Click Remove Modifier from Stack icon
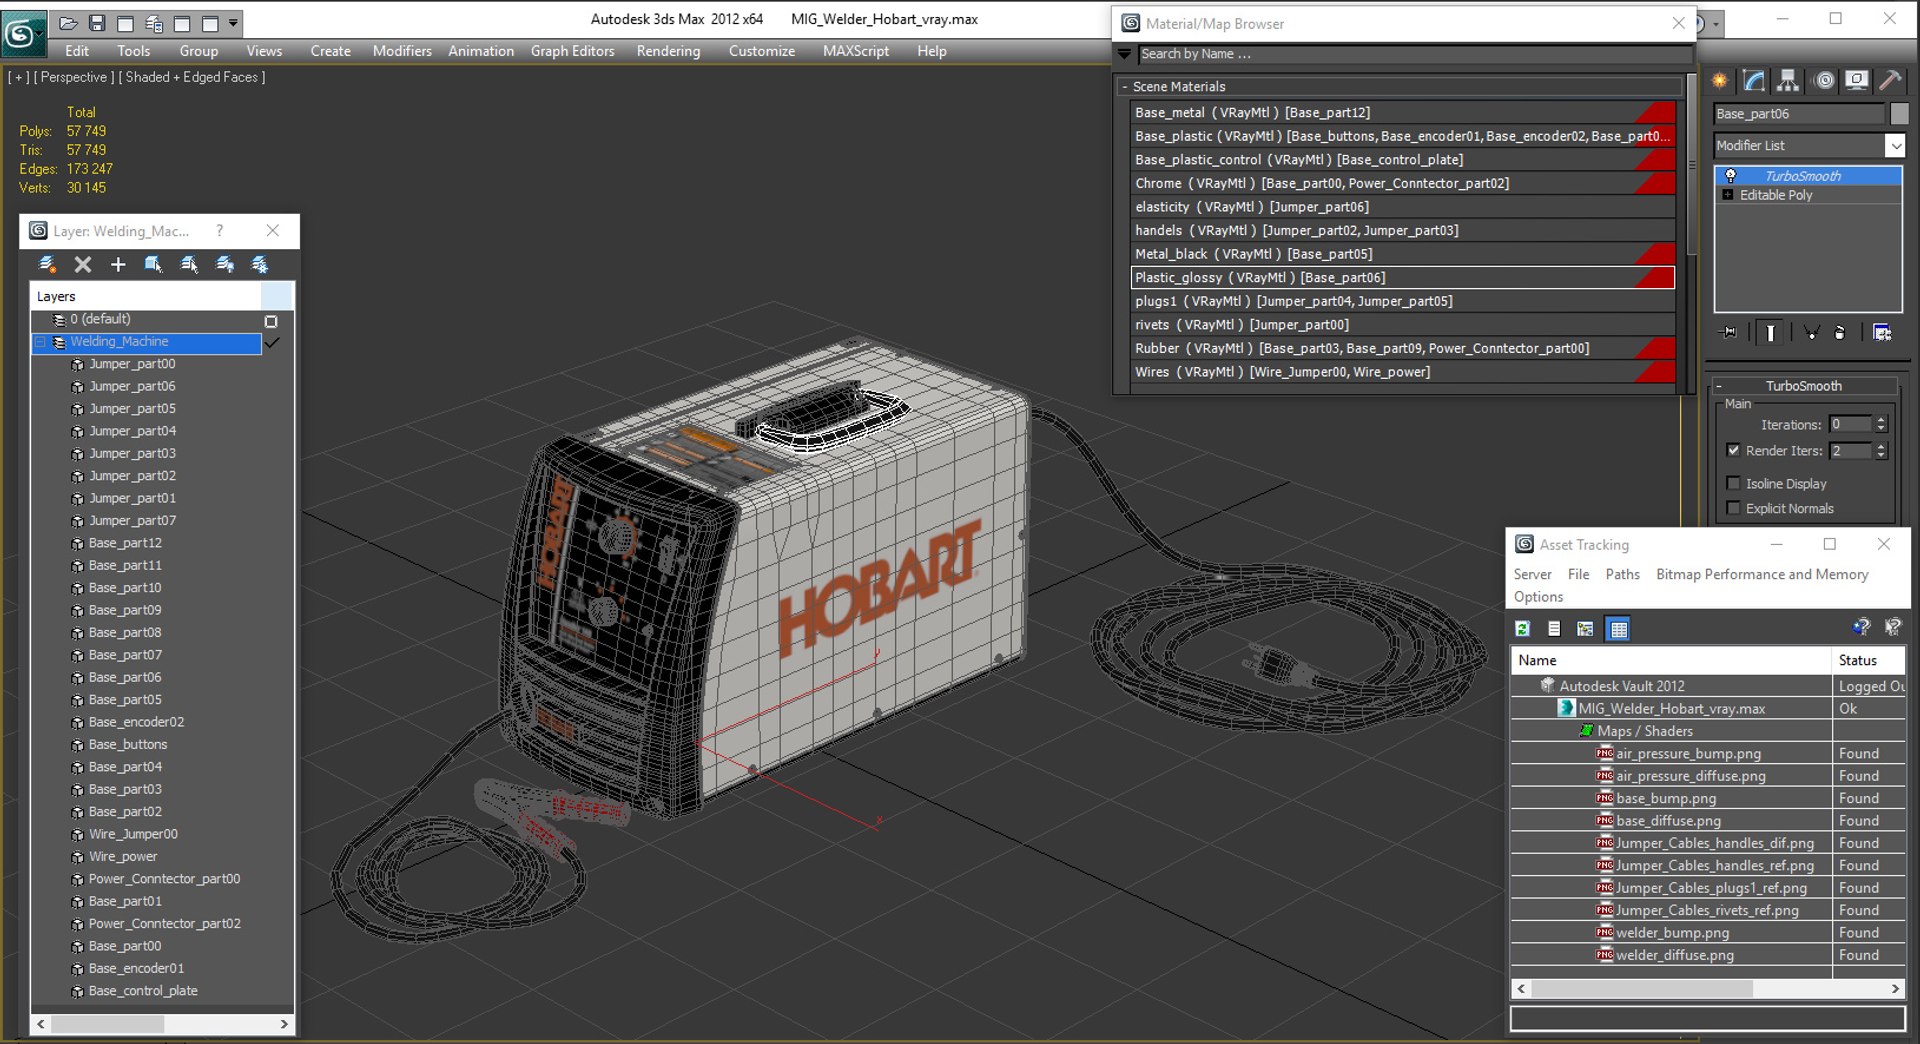The height and width of the screenshot is (1044, 1920). tap(1840, 333)
